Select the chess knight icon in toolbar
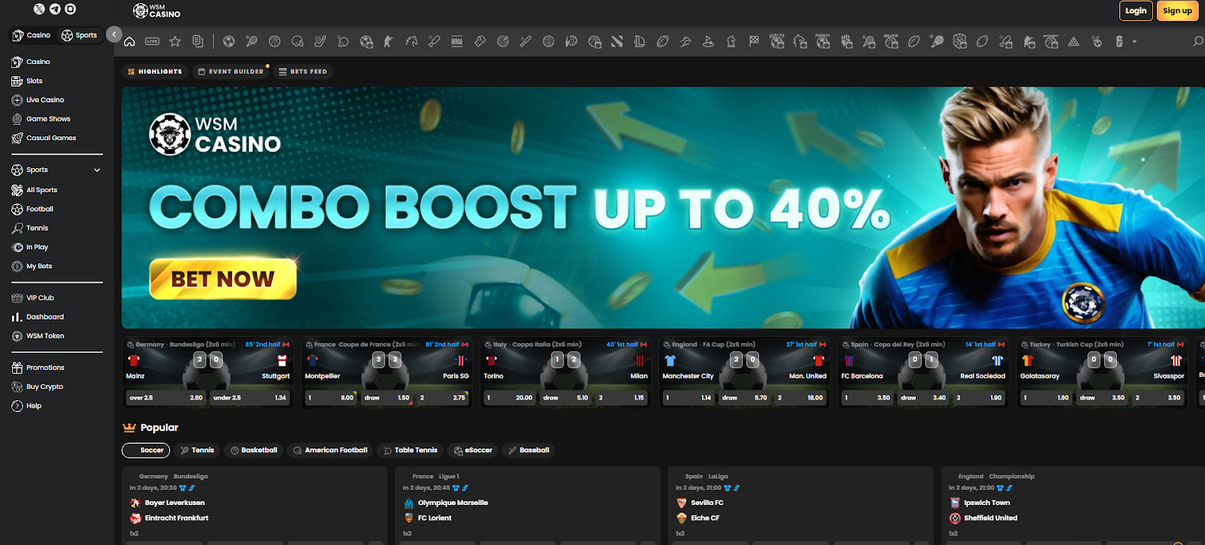This screenshot has height=545, width=1205. 731,42
